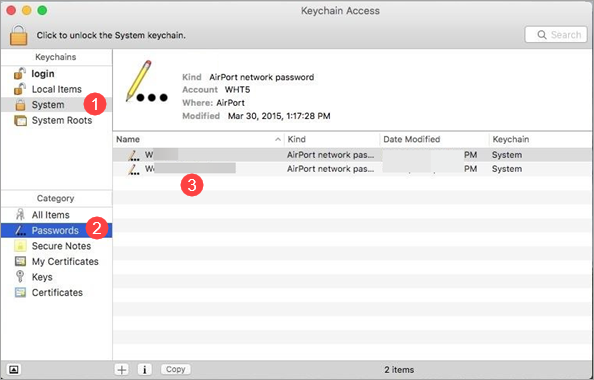Image resolution: width=594 pixels, height=380 pixels.
Task: Click the All Items keys icon
Action: (20, 214)
